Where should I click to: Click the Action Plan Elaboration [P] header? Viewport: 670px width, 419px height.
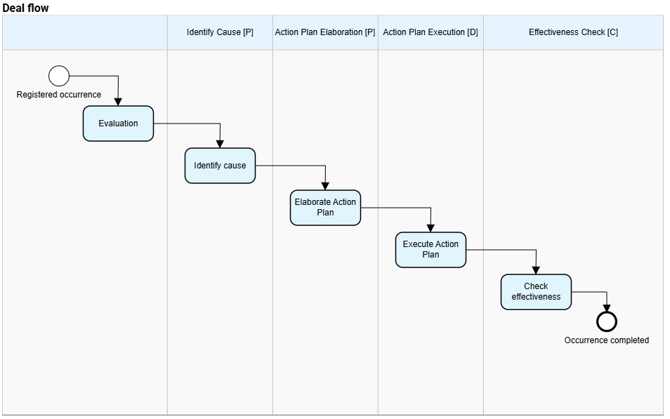[x=325, y=32]
